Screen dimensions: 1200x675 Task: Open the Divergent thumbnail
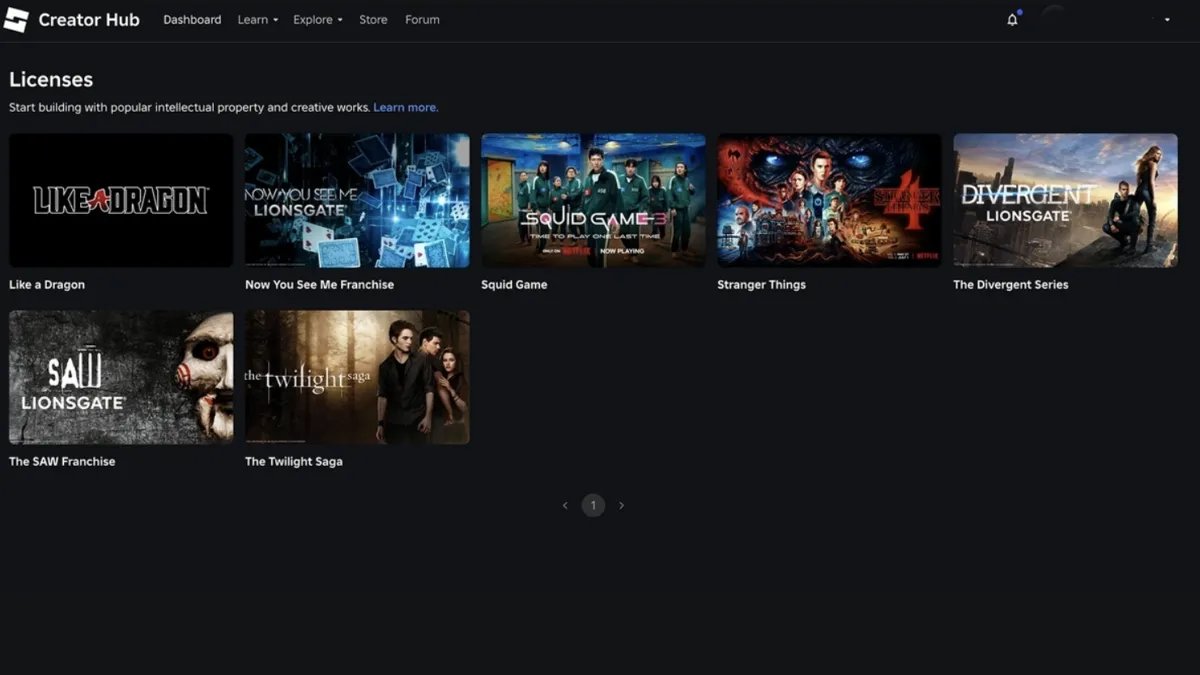pyautogui.click(x=1065, y=200)
